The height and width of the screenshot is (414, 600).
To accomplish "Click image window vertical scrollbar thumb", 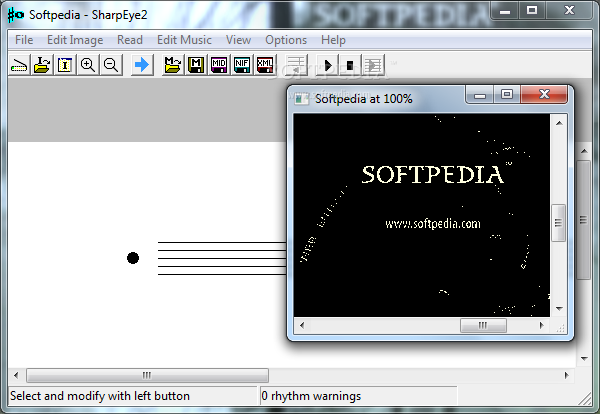I will tap(559, 223).
